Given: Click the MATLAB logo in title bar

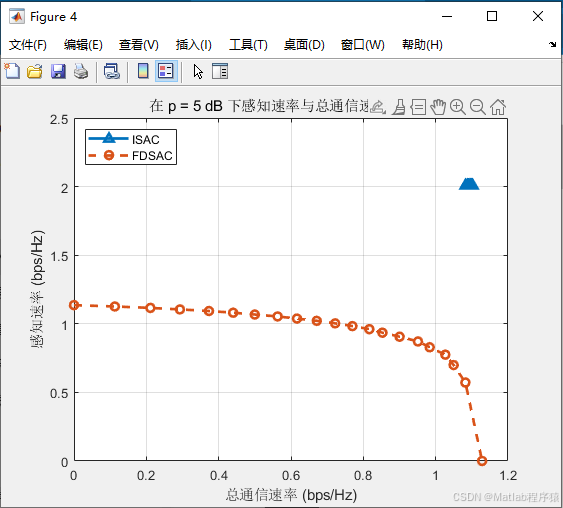Looking at the screenshot, I should (17, 17).
